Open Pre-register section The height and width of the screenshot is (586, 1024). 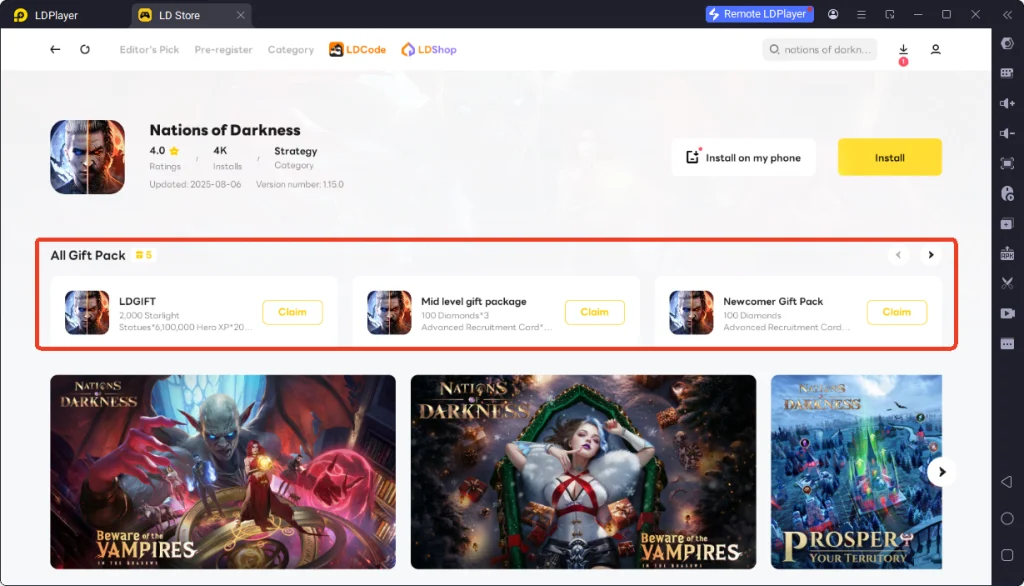[223, 50]
